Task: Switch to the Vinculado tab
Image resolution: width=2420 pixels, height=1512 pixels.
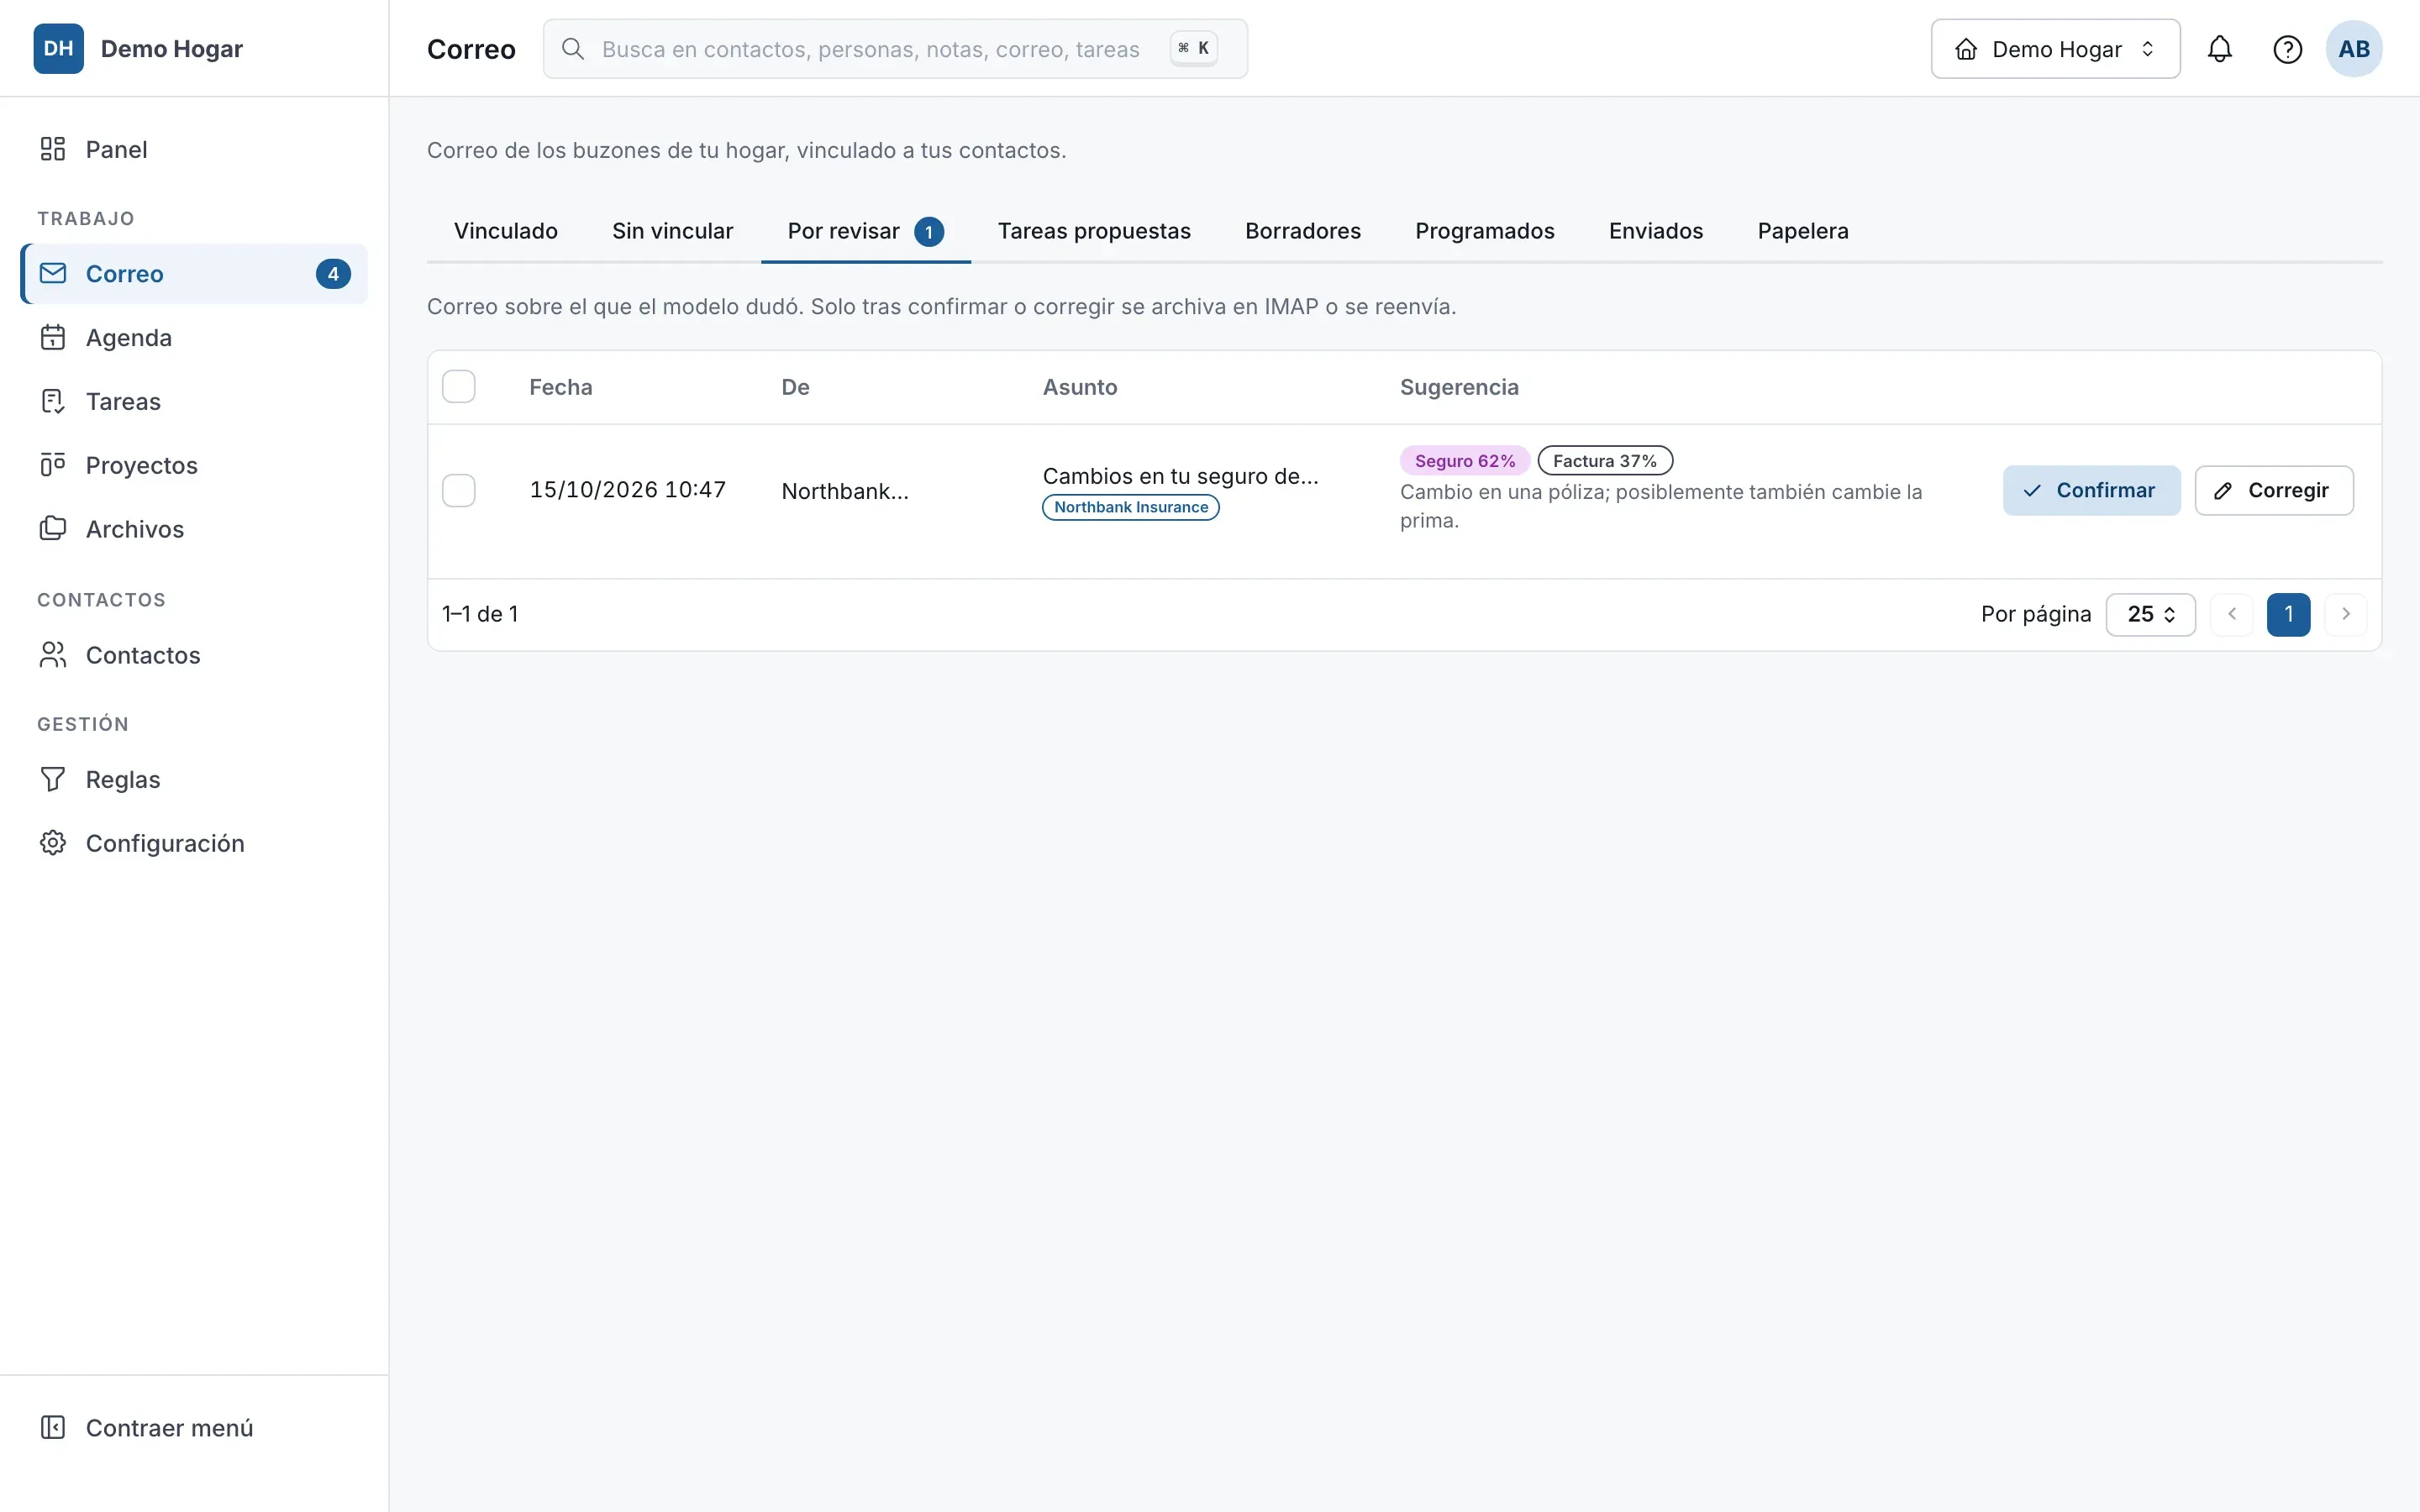Action: click(x=506, y=231)
